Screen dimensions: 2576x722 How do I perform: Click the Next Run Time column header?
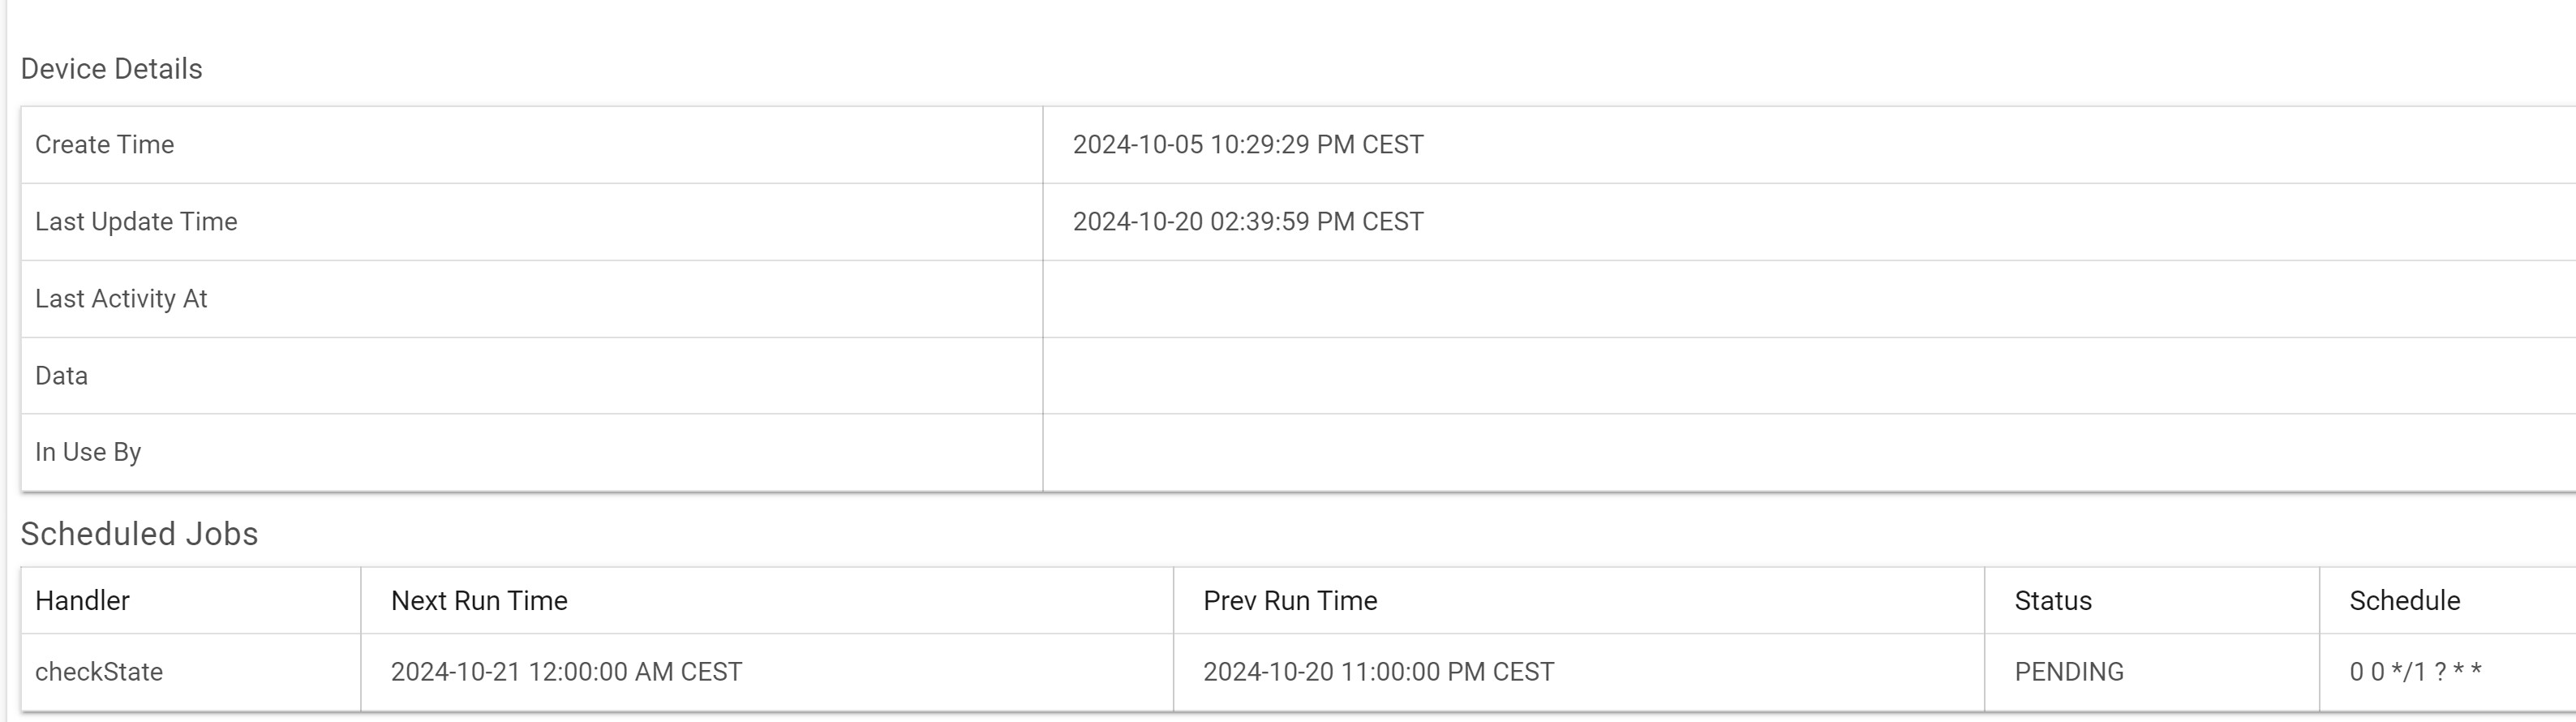pyautogui.click(x=479, y=601)
